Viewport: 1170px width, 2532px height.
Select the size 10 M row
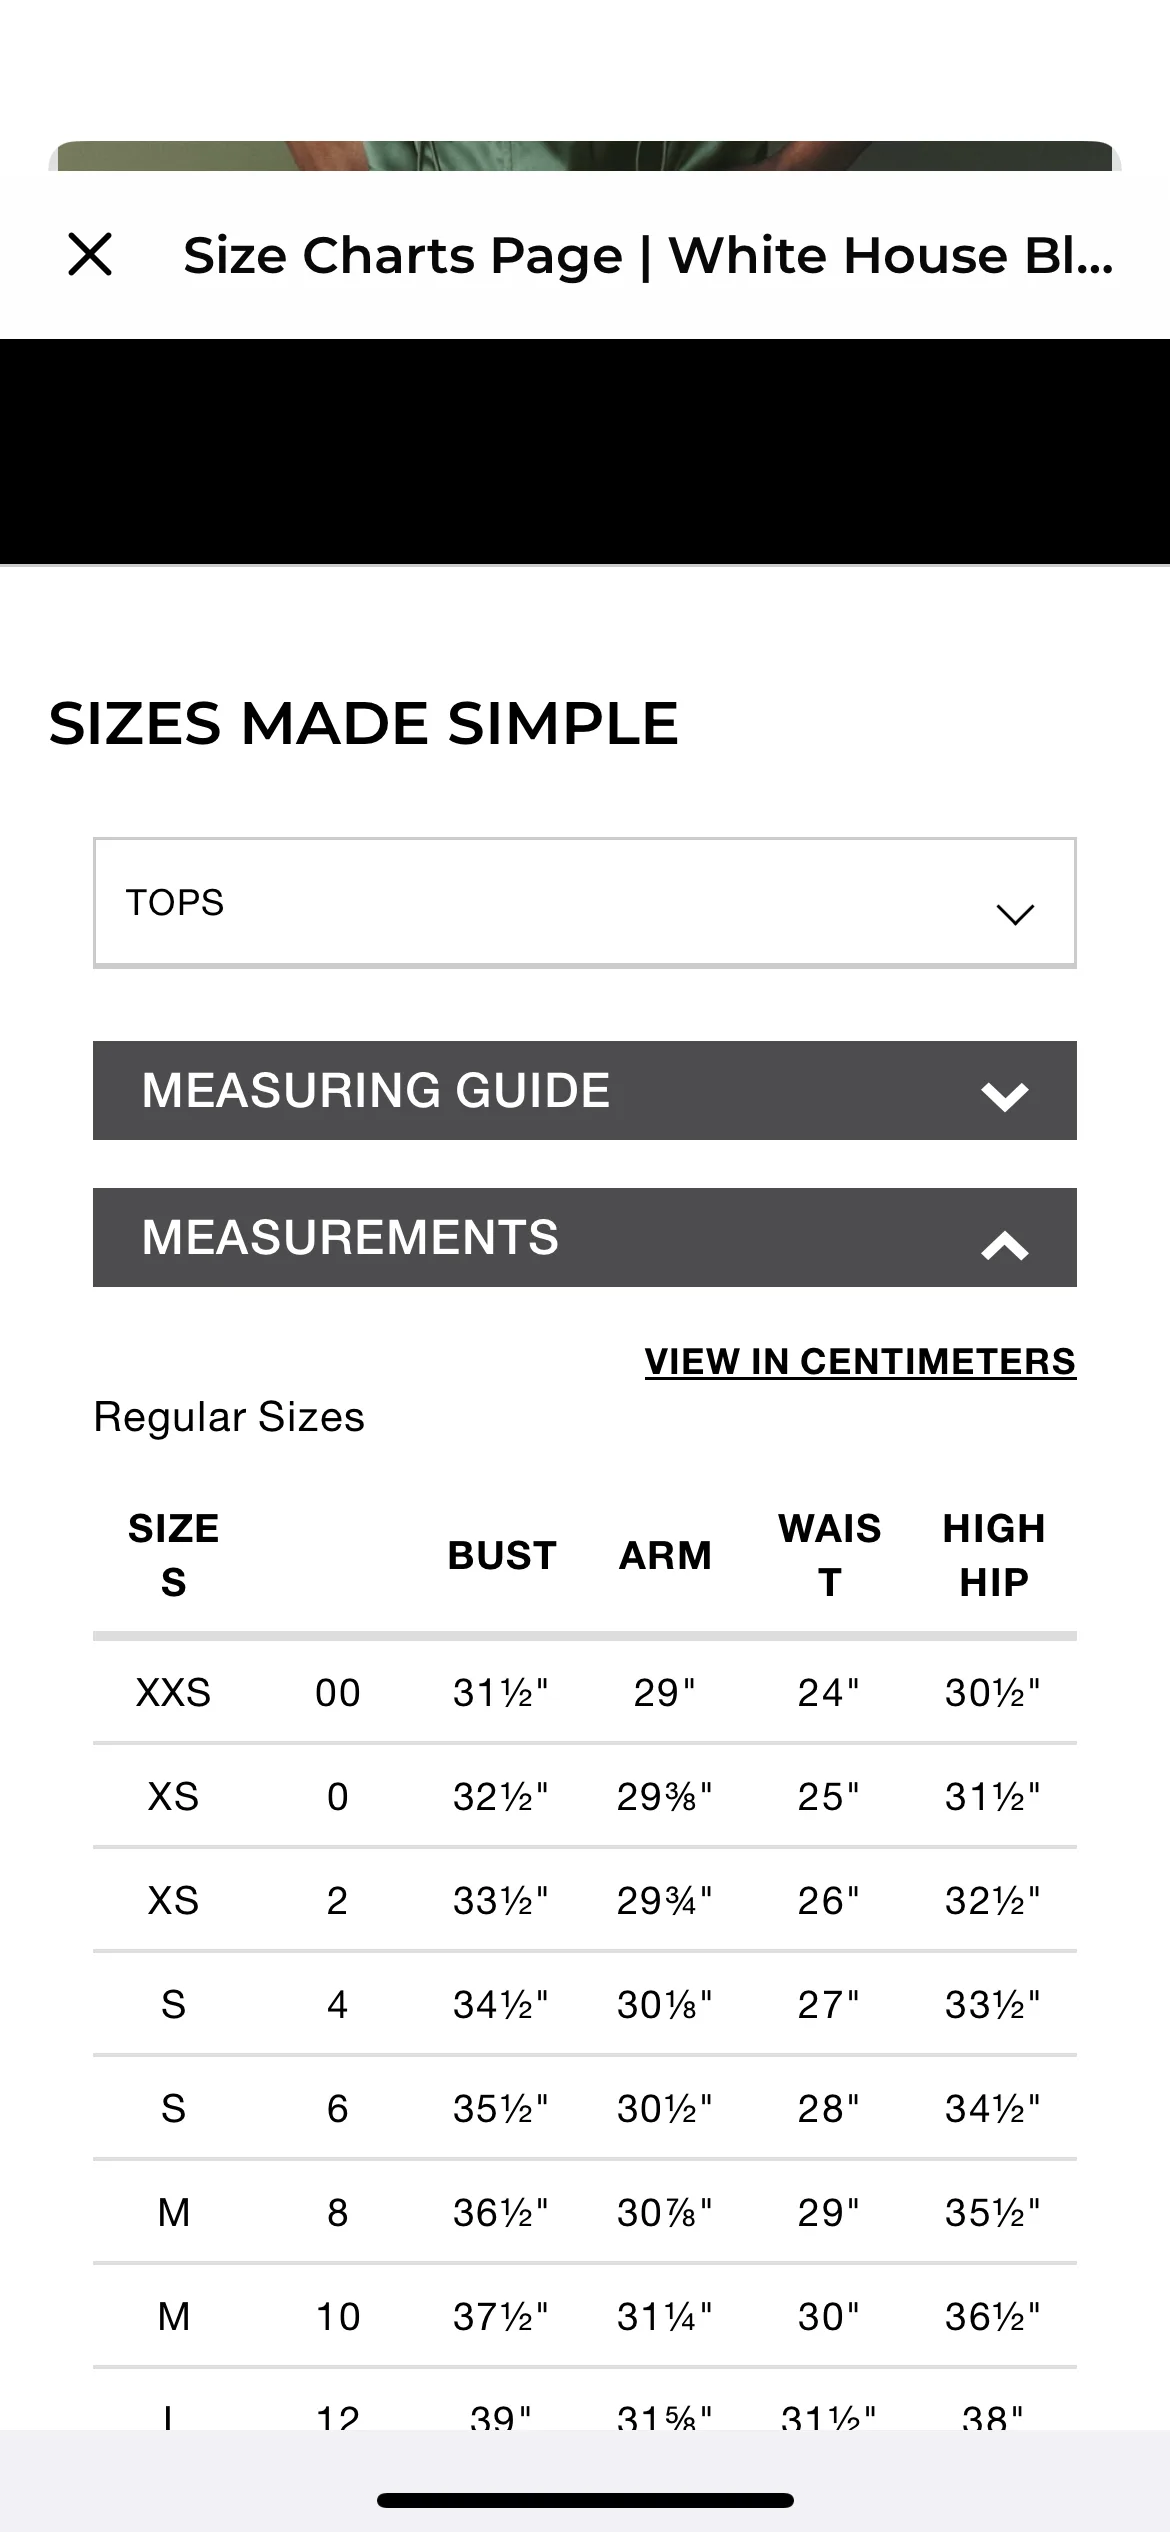(x=585, y=2316)
